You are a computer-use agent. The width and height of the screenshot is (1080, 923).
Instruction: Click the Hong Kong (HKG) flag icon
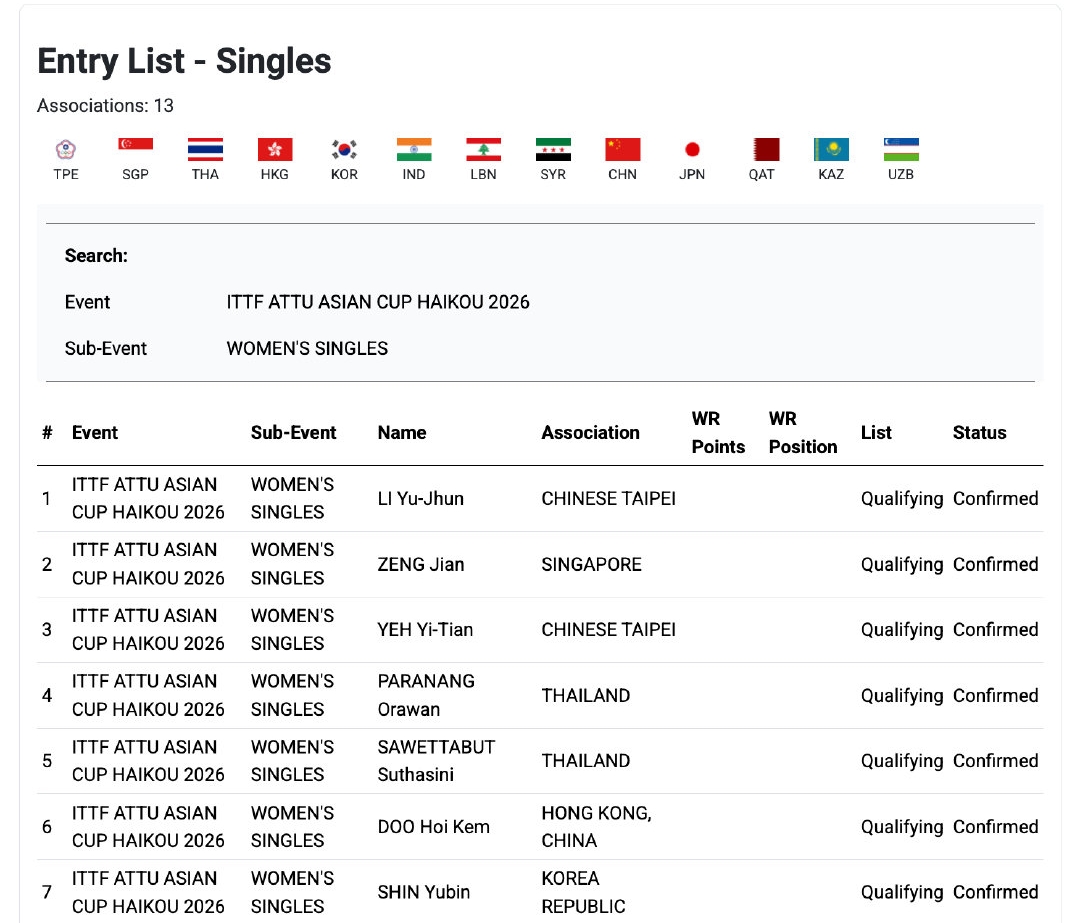[275, 150]
